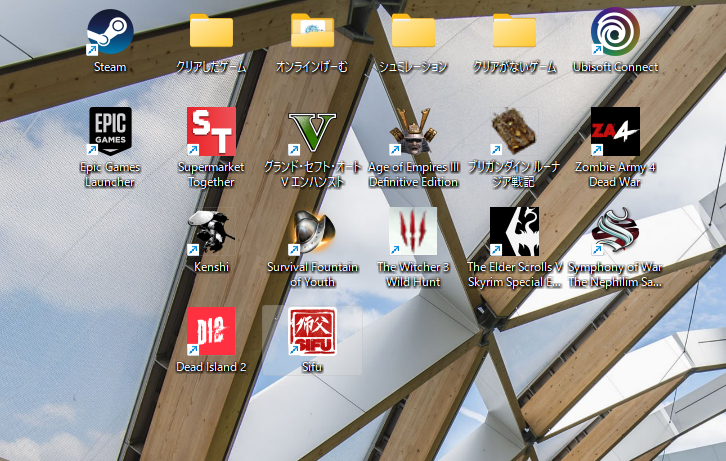Click the "Epic Games Launcher" label
Screen dimensions: 726x461
click(x=110, y=174)
